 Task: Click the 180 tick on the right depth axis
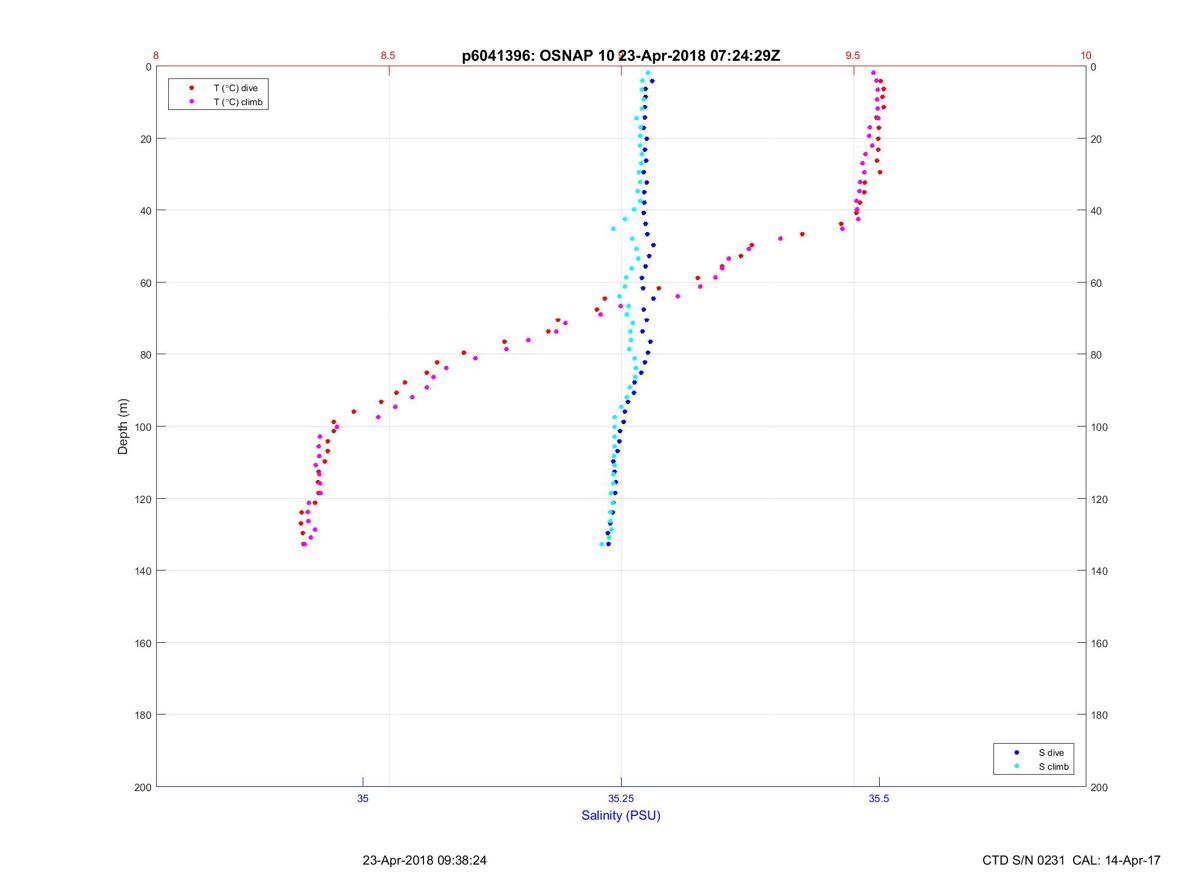(1100, 715)
